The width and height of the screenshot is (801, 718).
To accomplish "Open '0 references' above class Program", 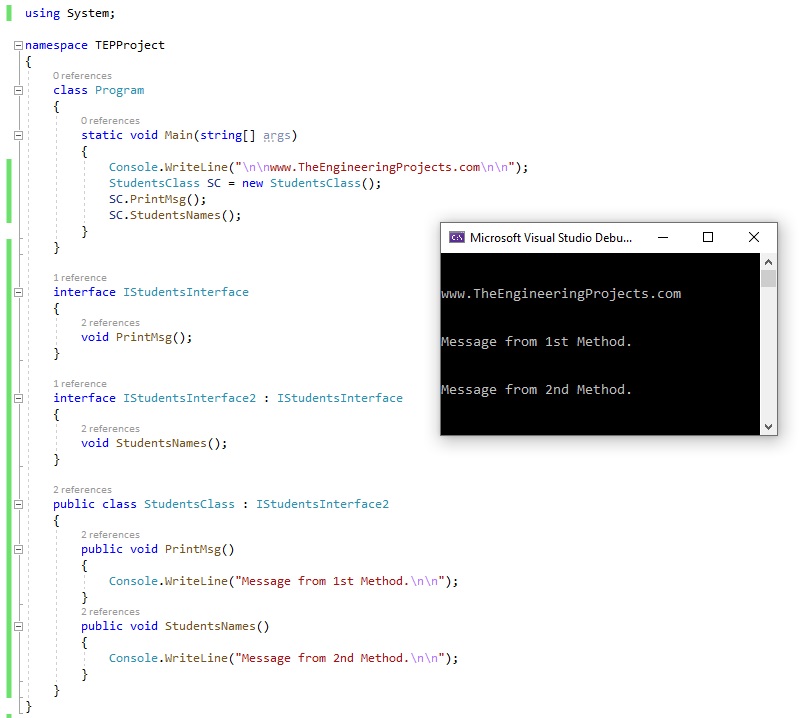I will (x=82, y=75).
